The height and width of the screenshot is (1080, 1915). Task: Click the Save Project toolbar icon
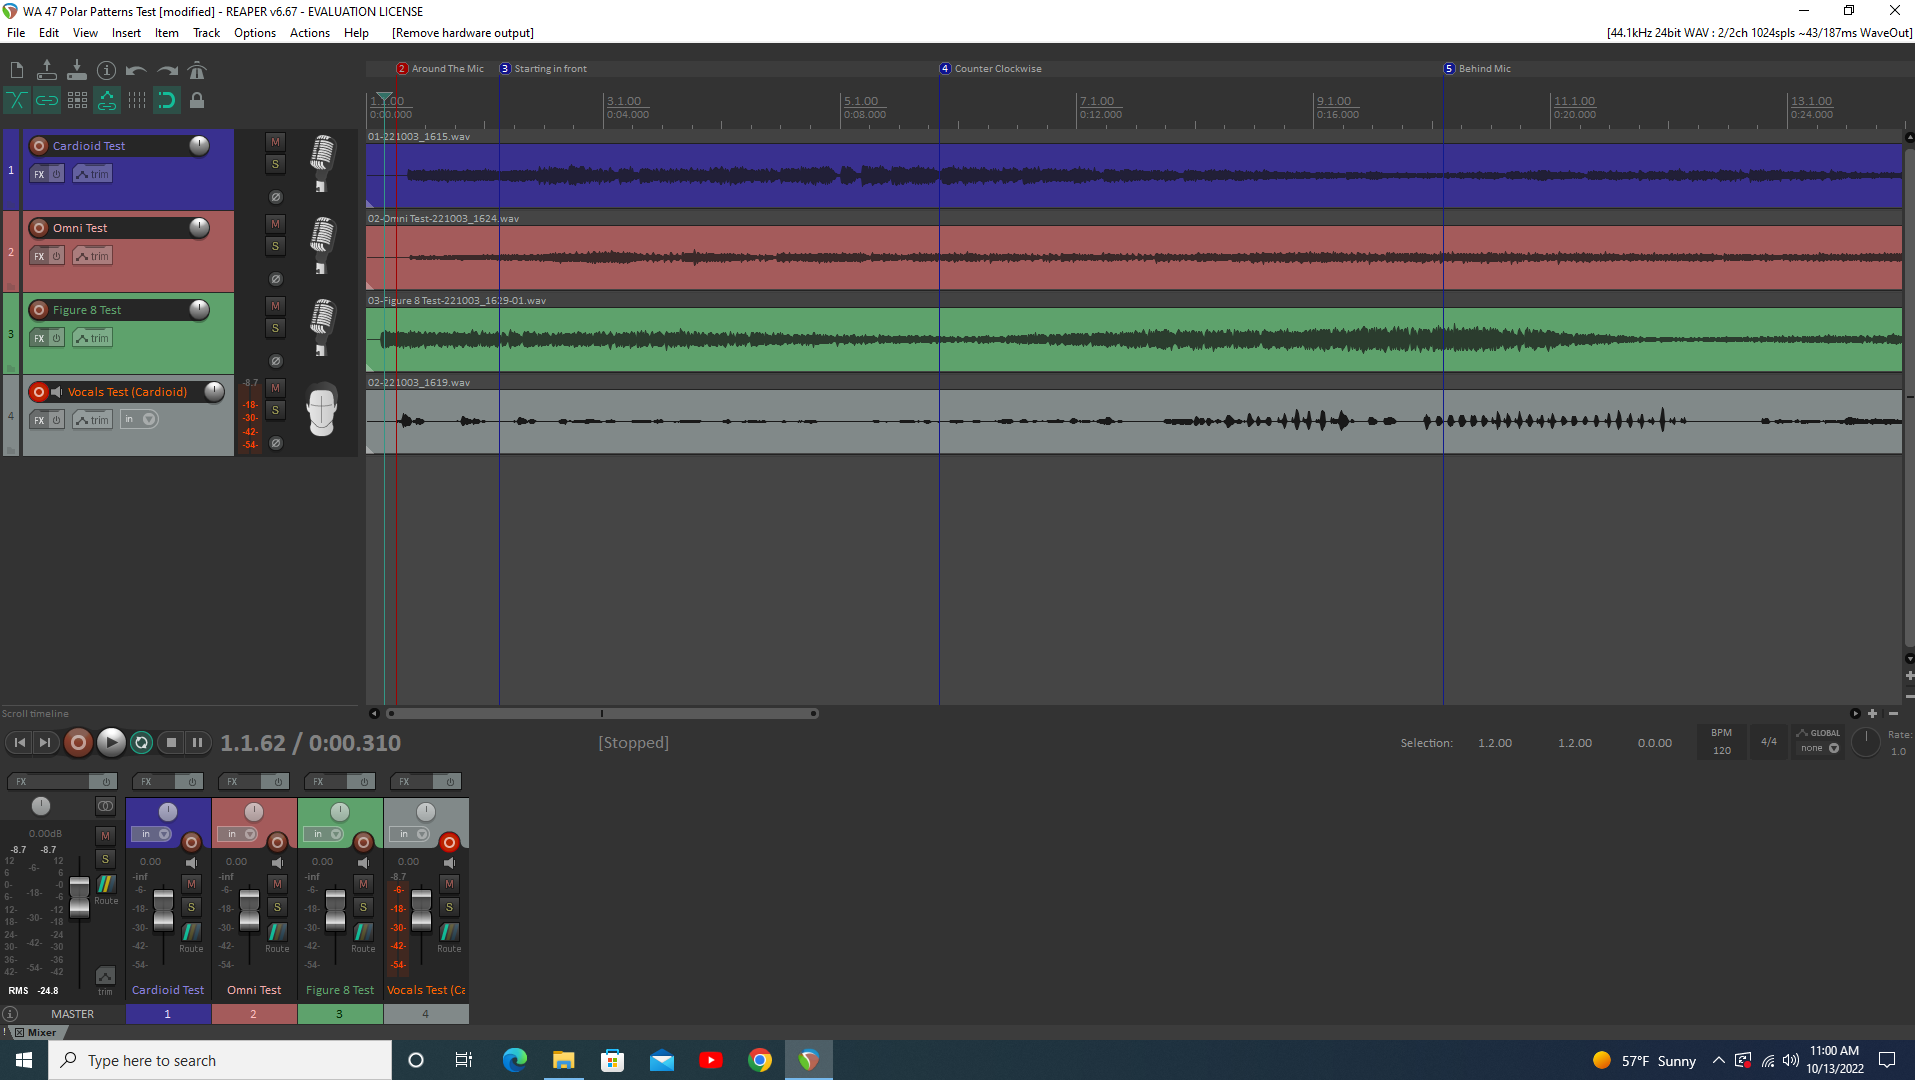77,70
